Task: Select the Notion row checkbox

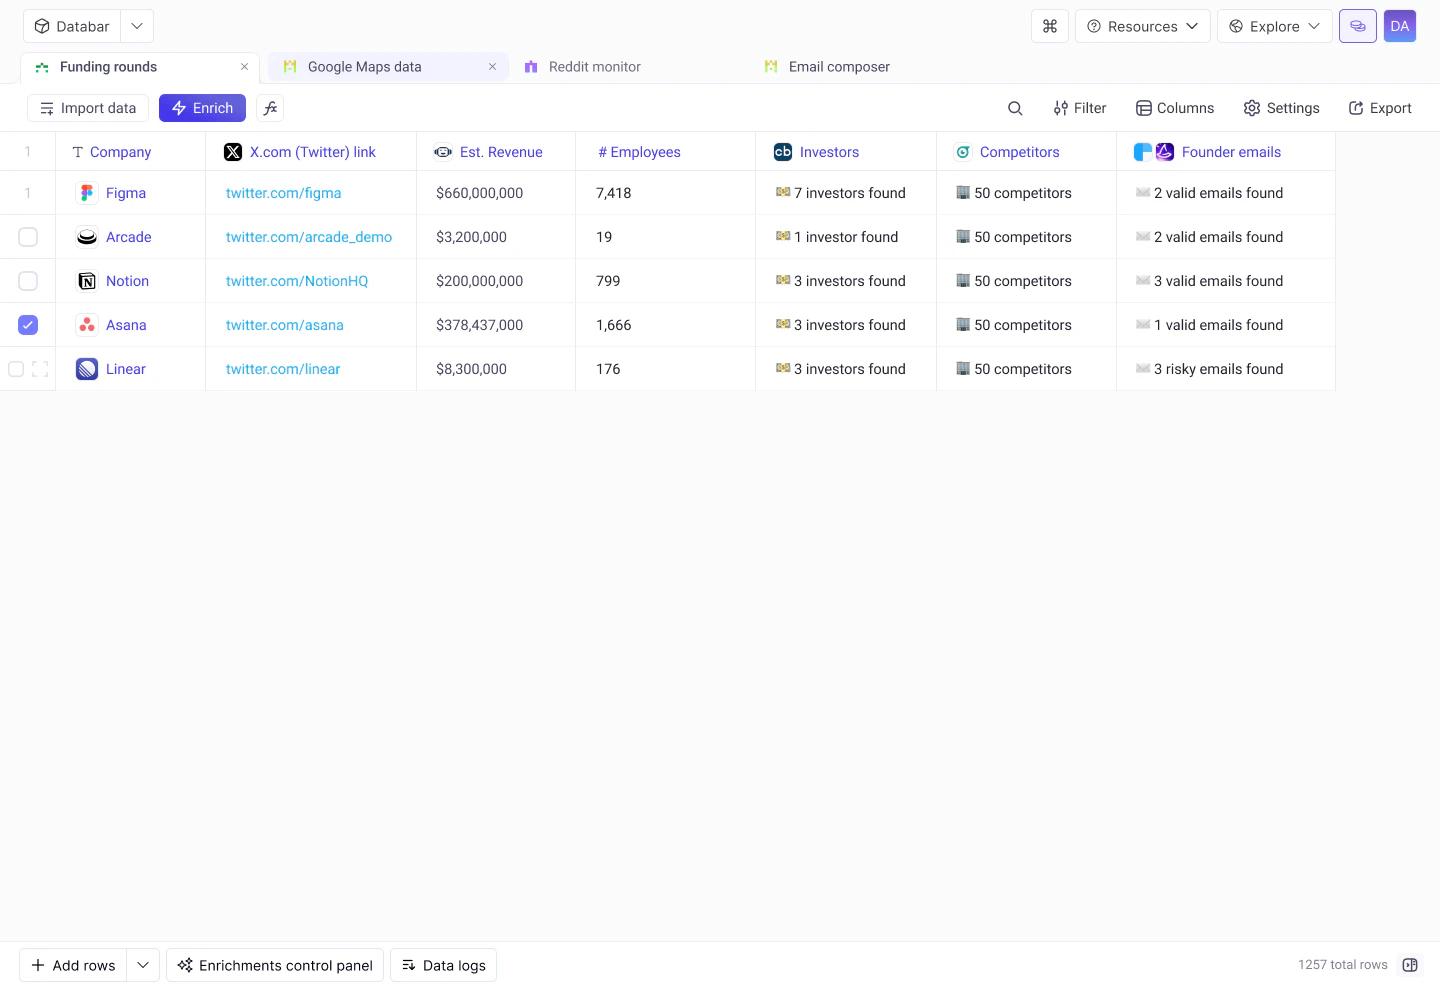Action: tap(28, 281)
